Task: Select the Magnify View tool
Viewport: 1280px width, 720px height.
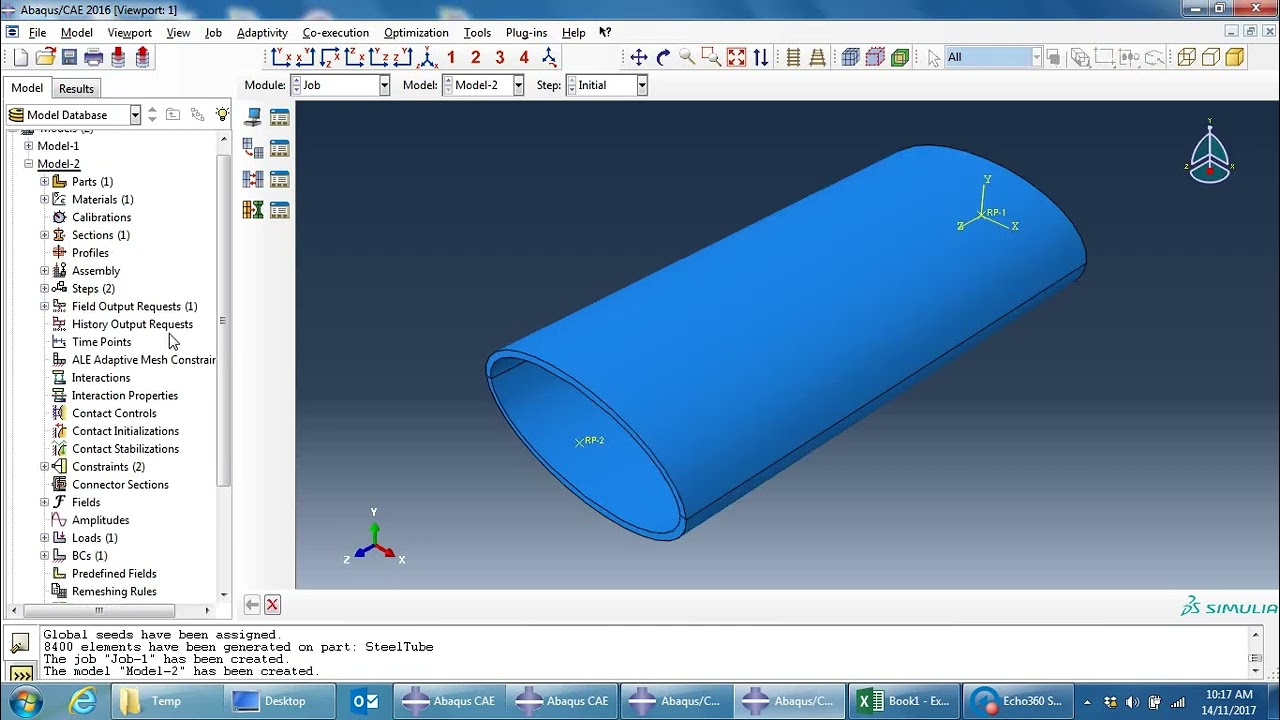Action: click(687, 58)
